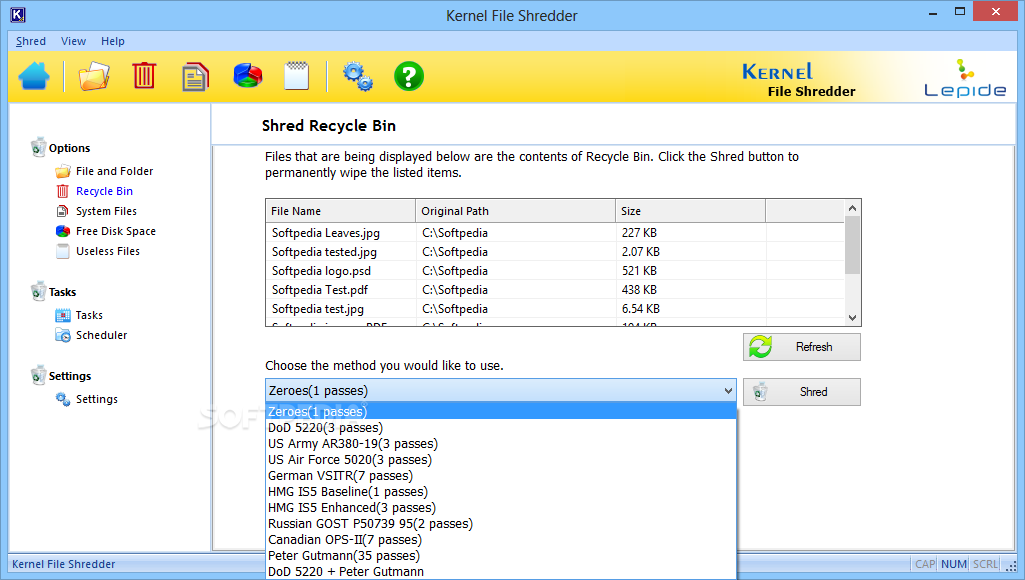Viewport: 1025px width, 580px height.
Task: Sort by Original Path column header
Action: pos(515,211)
